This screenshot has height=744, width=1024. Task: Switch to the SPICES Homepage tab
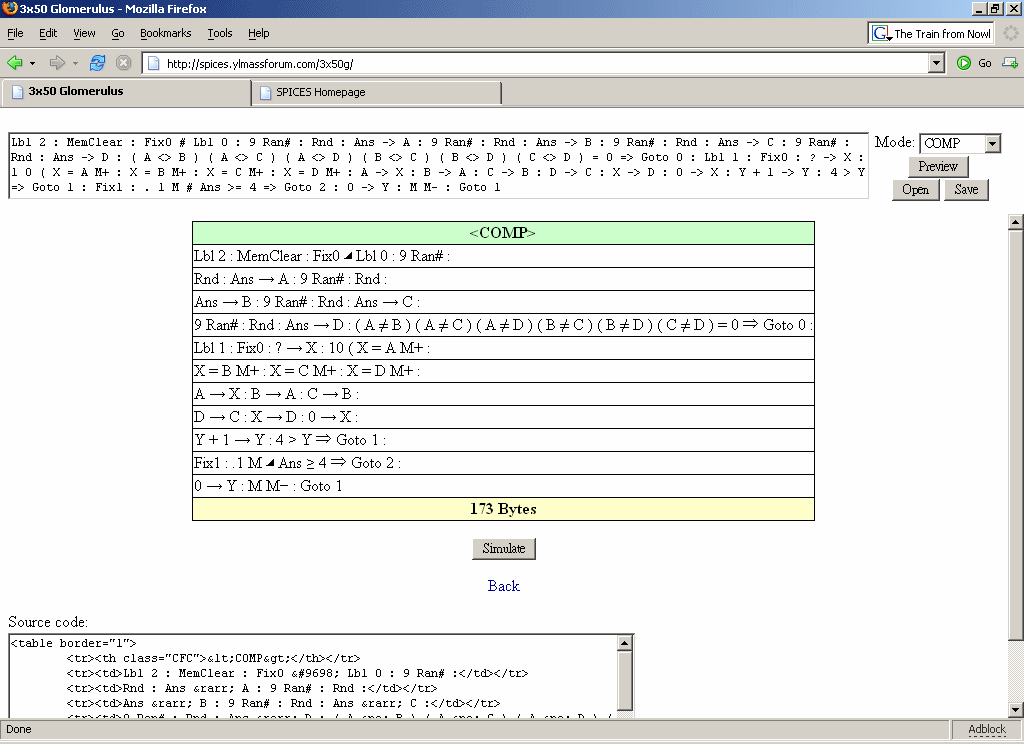(376, 92)
